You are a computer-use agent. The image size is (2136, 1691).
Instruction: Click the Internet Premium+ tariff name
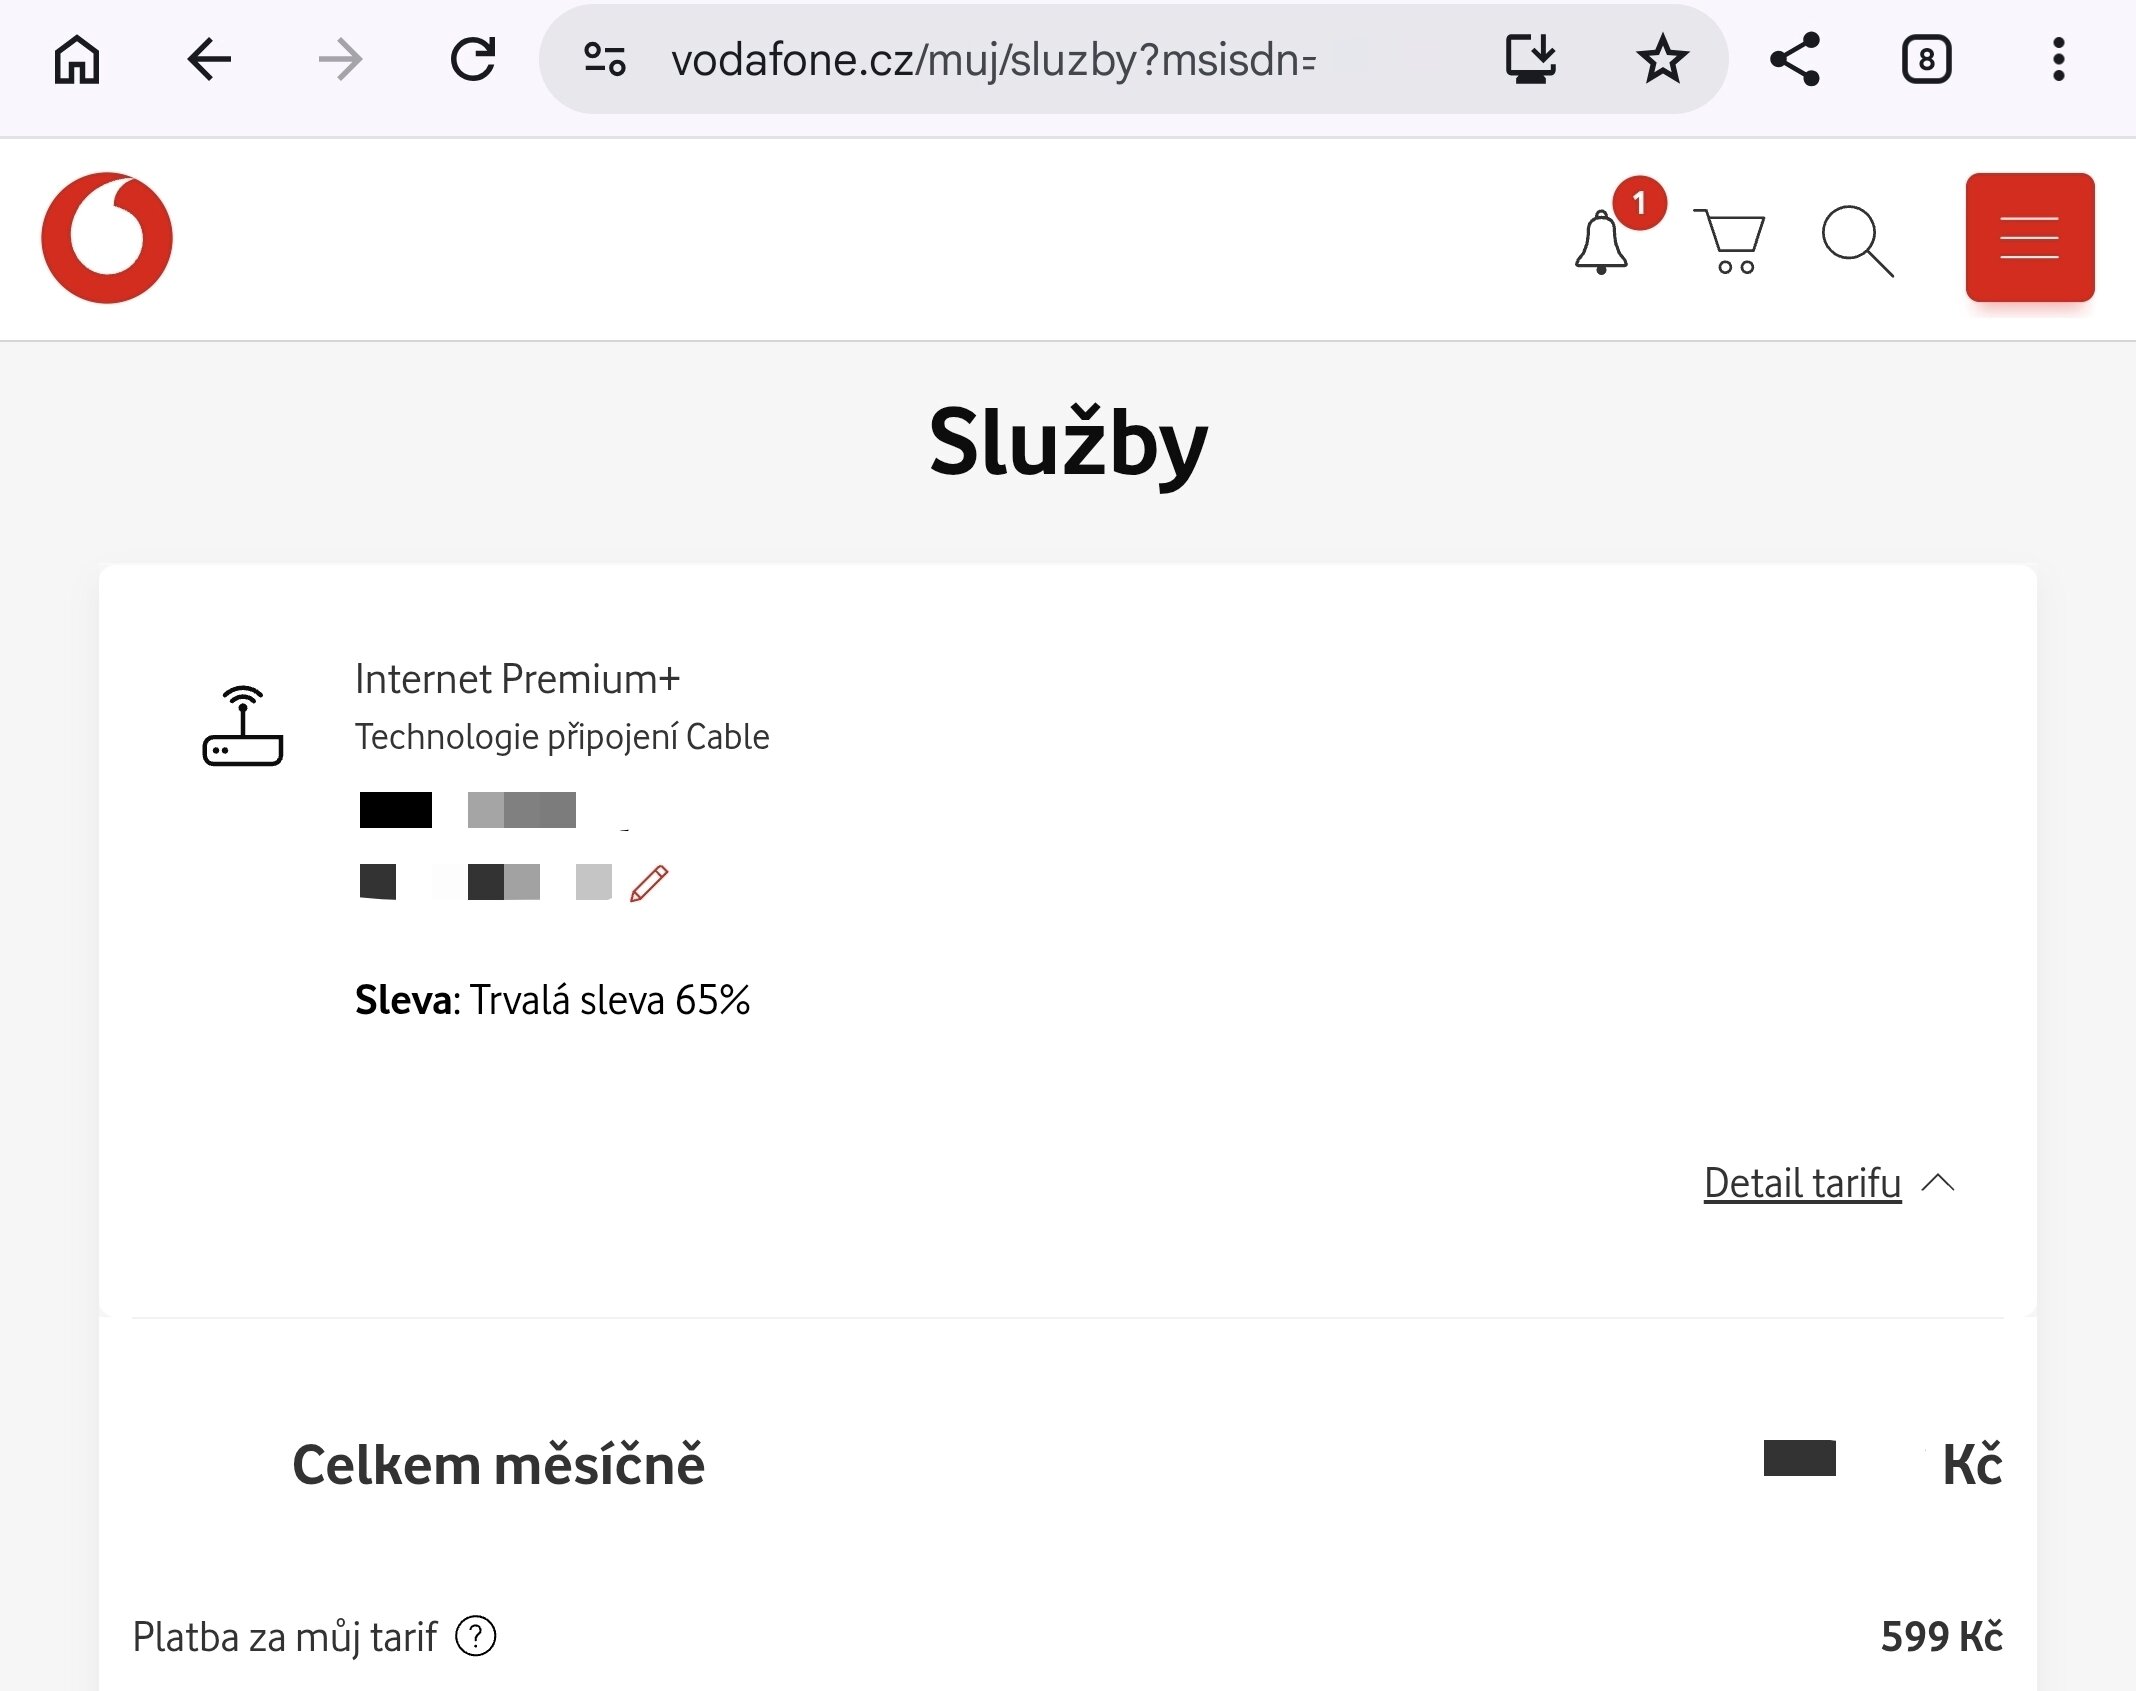click(x=517, y=679)
